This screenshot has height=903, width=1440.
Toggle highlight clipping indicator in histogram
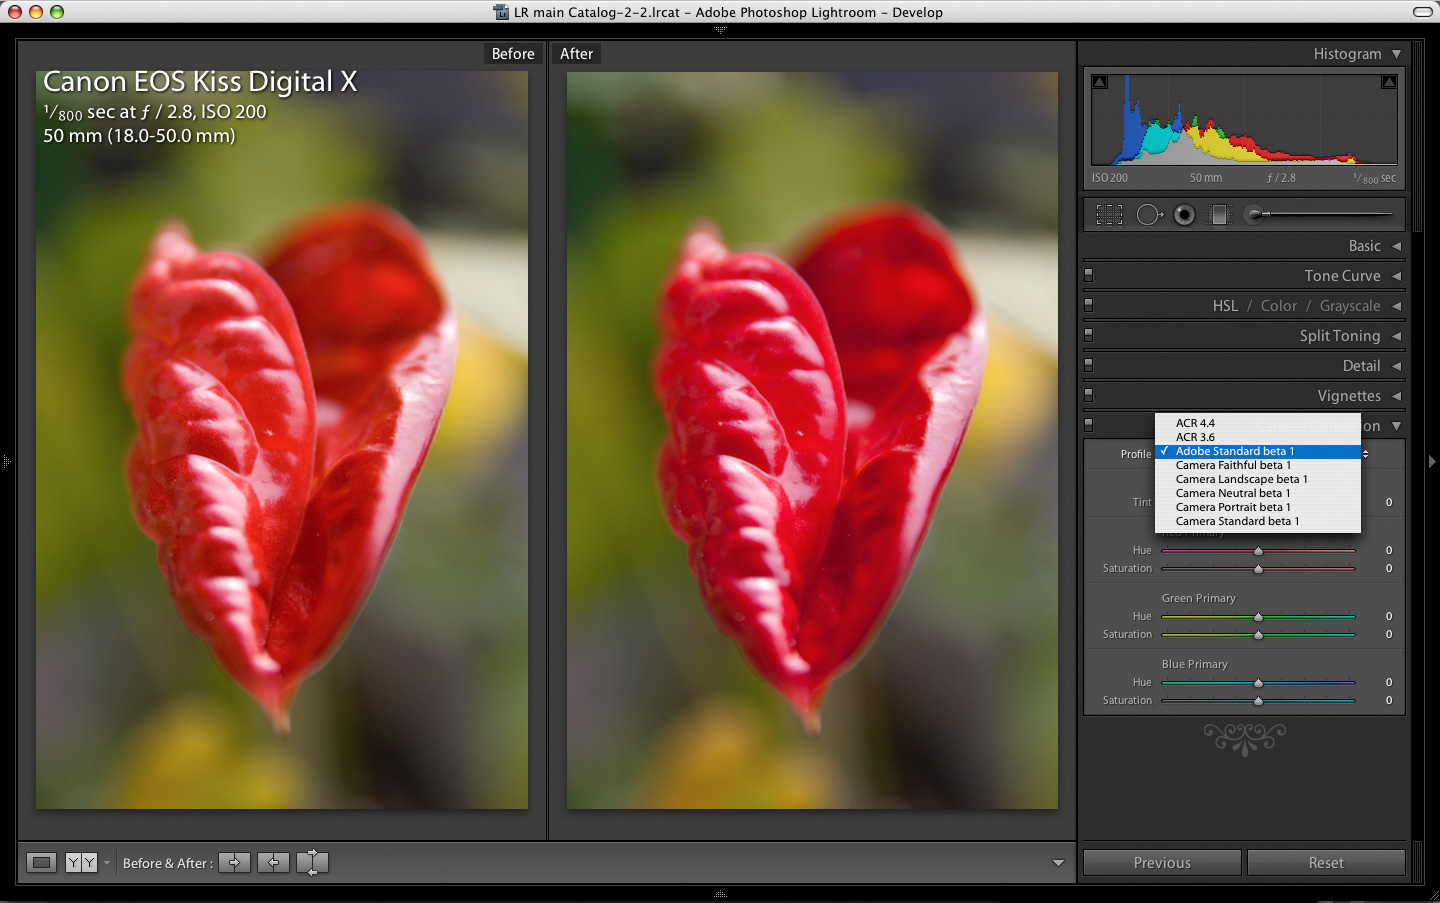point(1389,82)
